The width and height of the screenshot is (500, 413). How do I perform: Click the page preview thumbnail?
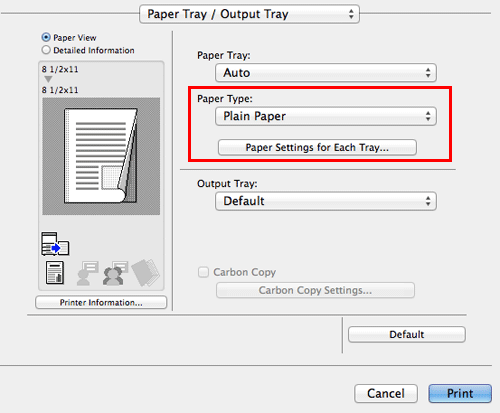(101, 156)
